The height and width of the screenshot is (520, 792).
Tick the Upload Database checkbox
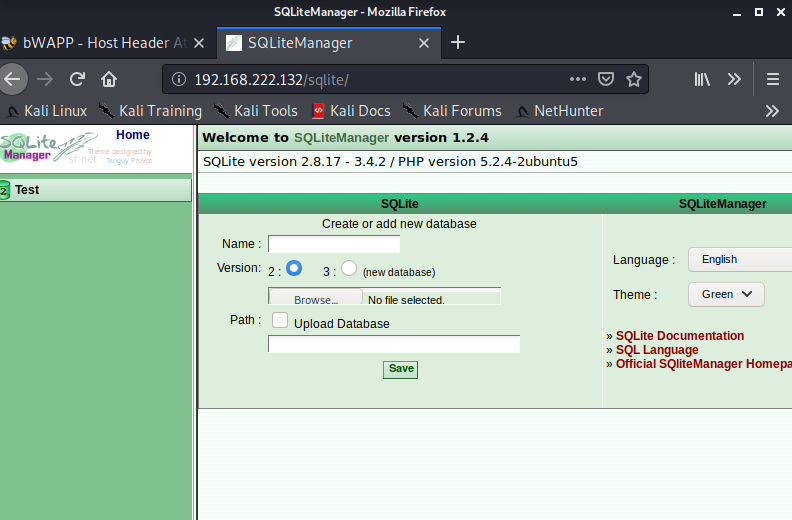(280, 320)
